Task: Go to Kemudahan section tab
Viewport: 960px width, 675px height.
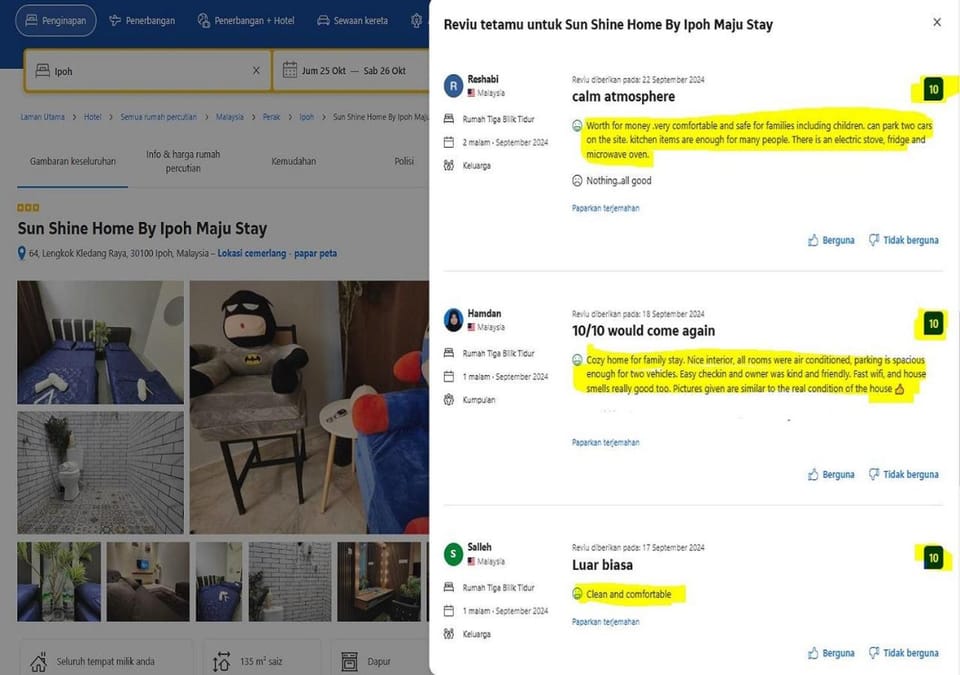Action: tap(294, 161)
